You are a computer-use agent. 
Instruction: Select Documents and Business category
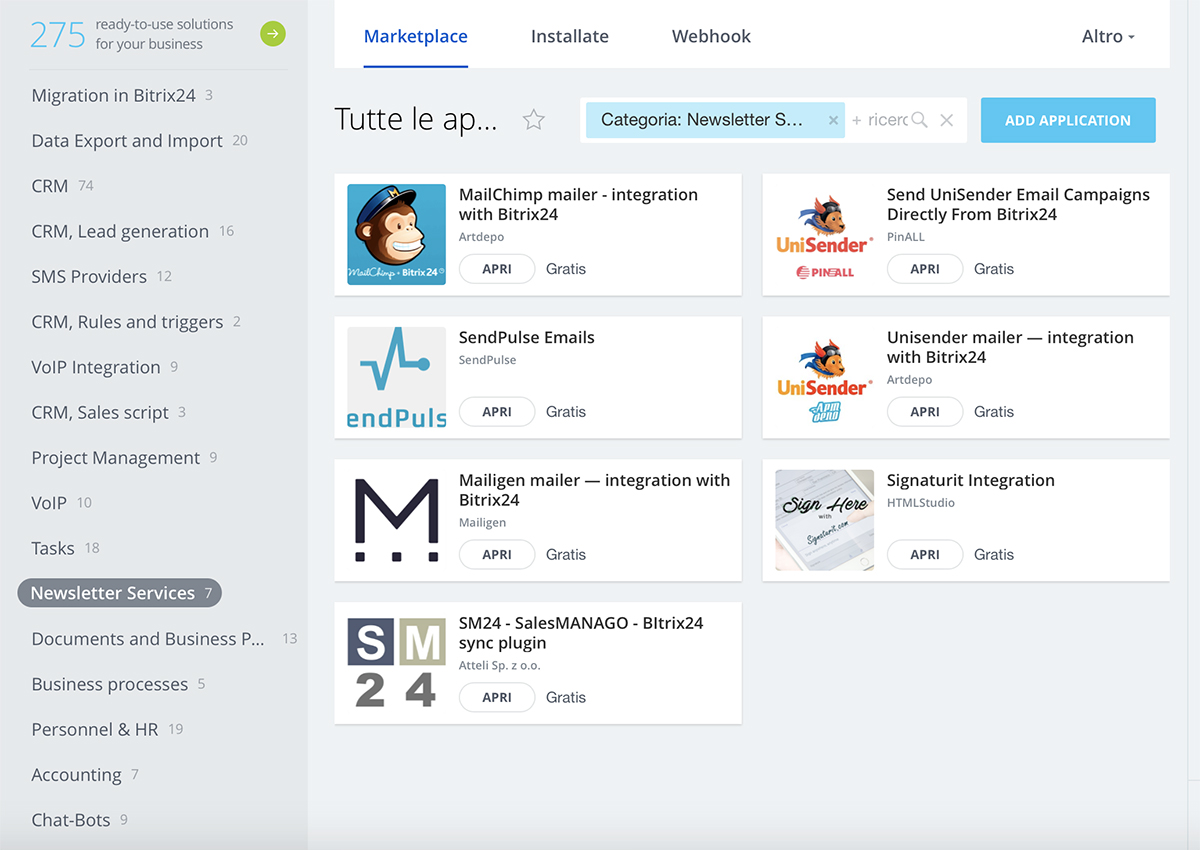pyautogui.click(x=164, y=639)
